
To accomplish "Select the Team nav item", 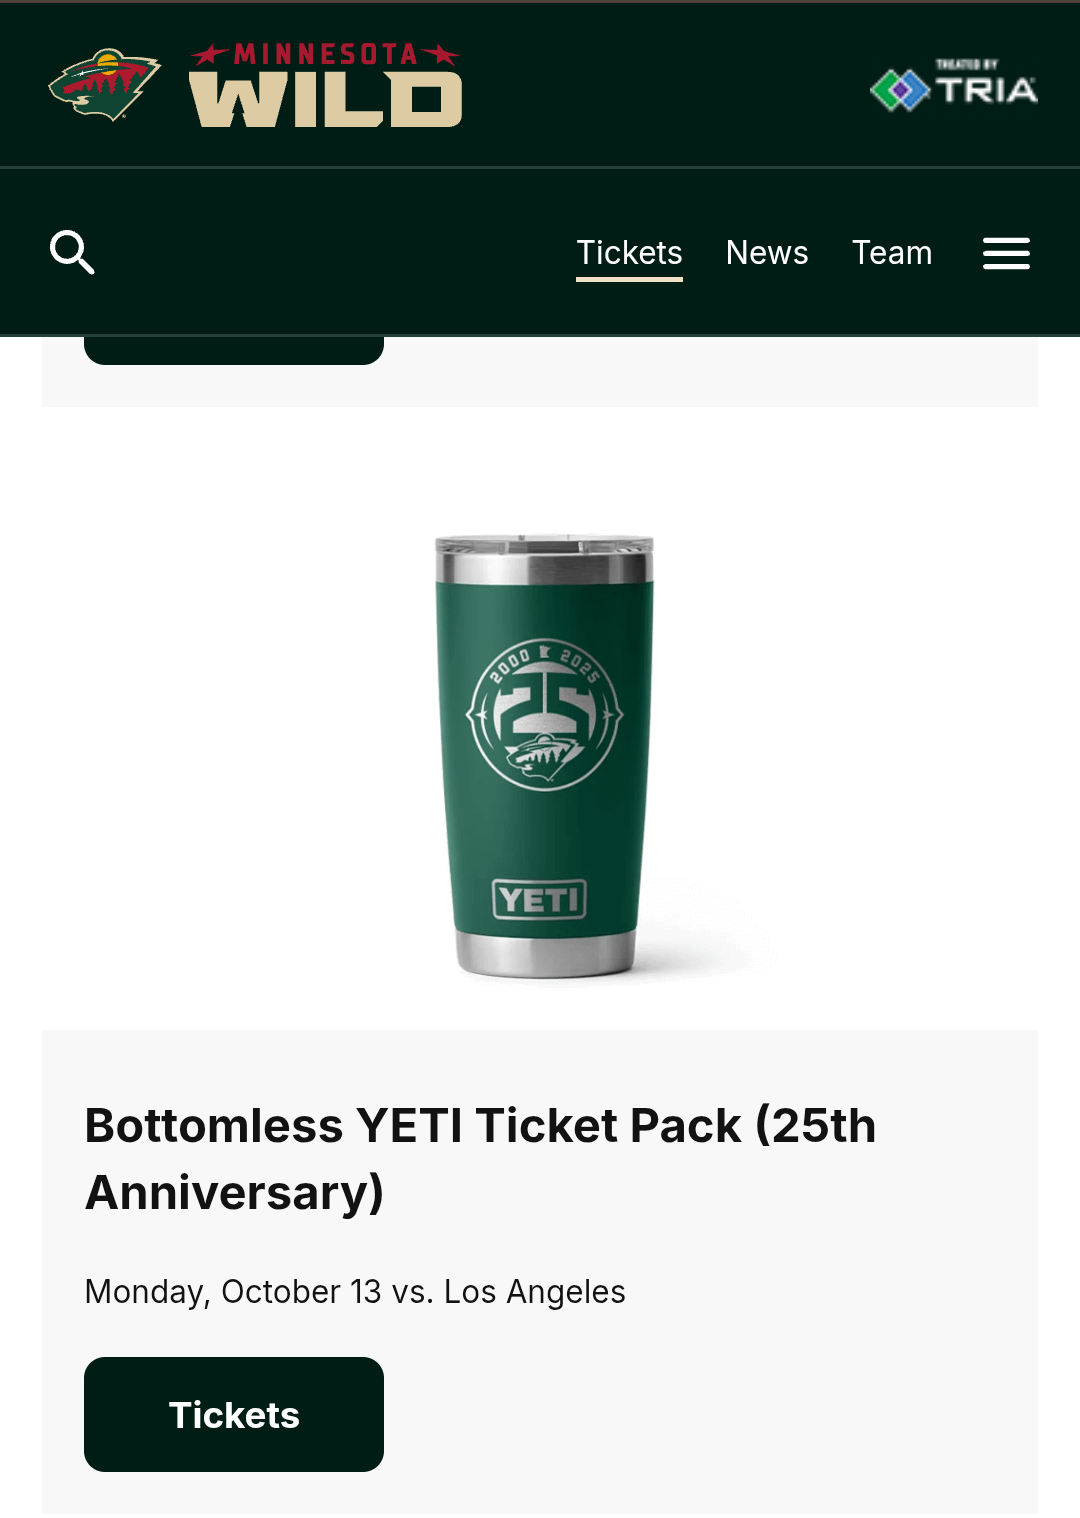I will click(892, 253).
